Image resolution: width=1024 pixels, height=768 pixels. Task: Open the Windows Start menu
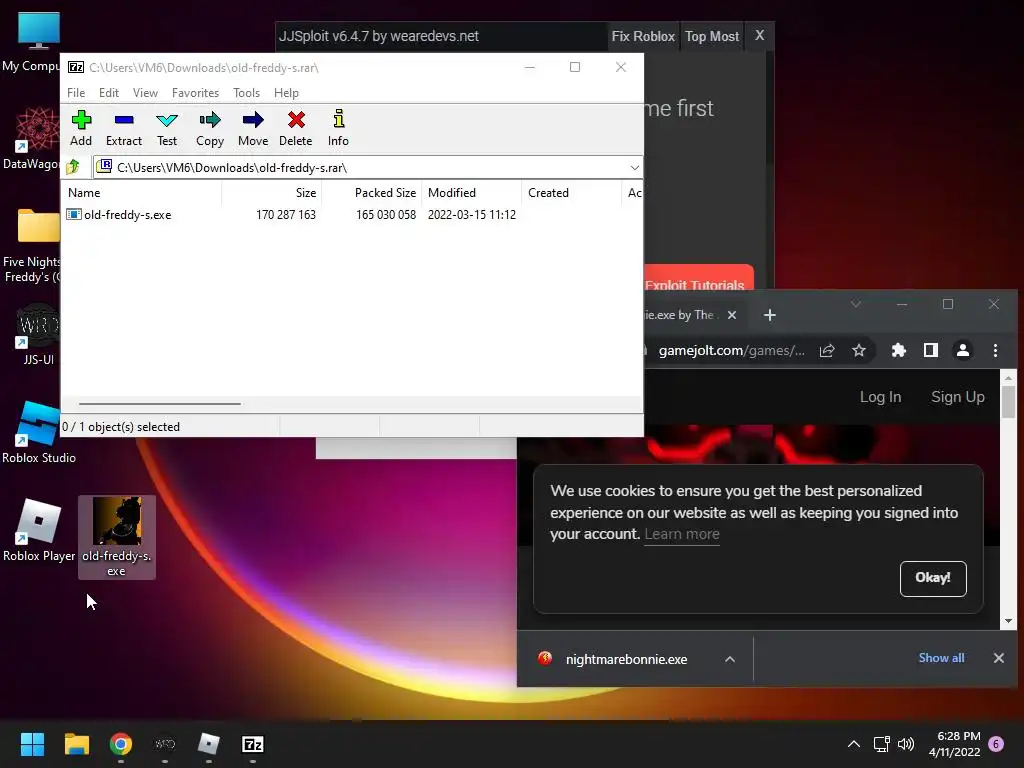tap(32, 744)
